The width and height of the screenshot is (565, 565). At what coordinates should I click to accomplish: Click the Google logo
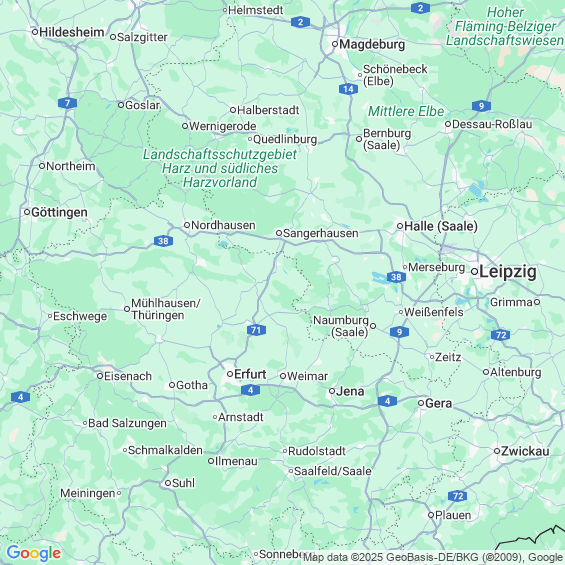click(x=34, y=553)
